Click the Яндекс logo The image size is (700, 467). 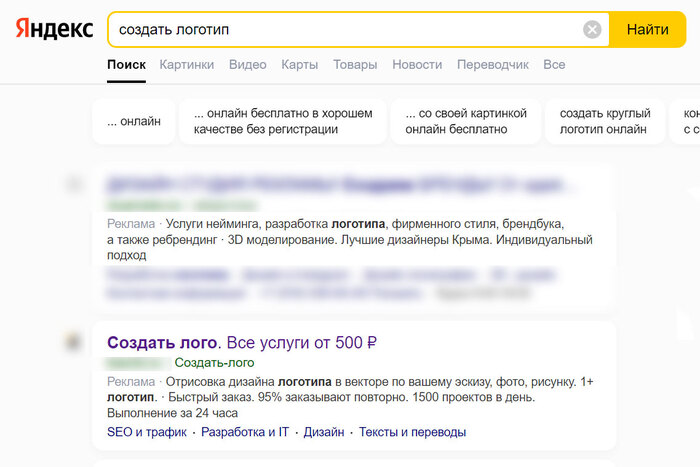[54, 28]
